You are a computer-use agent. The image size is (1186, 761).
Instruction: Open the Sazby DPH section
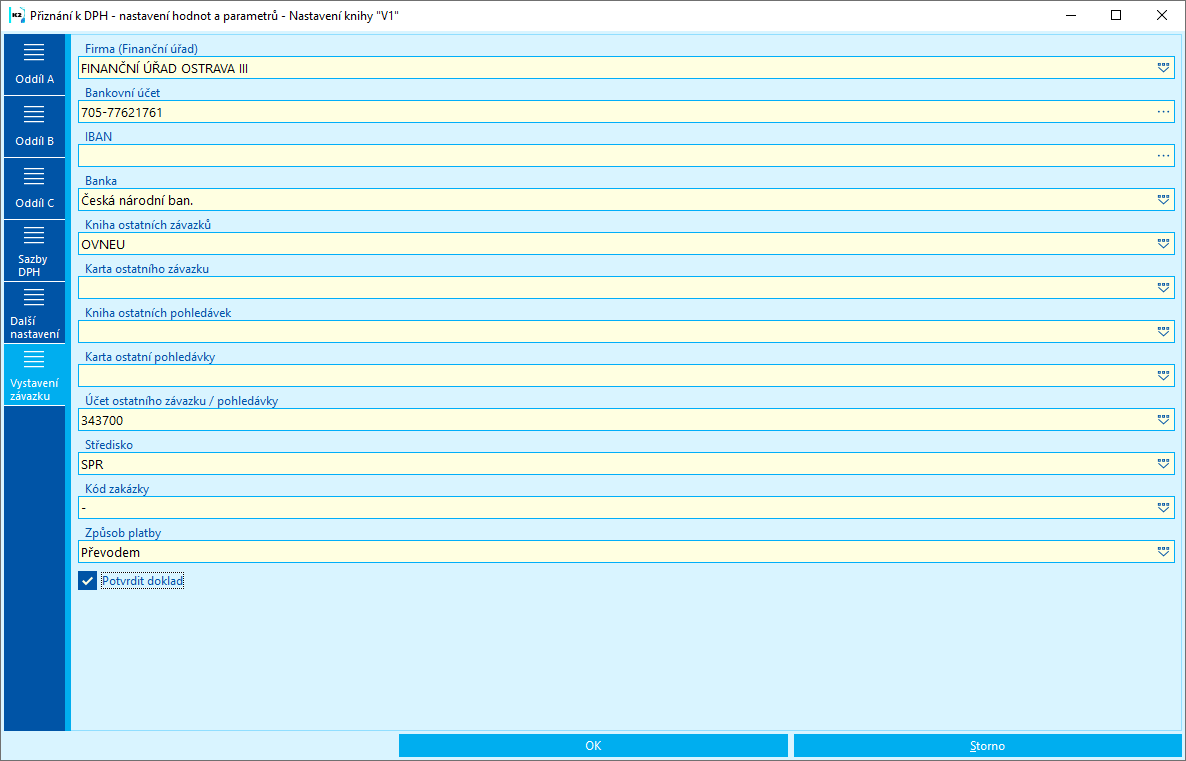coord(34,250)
